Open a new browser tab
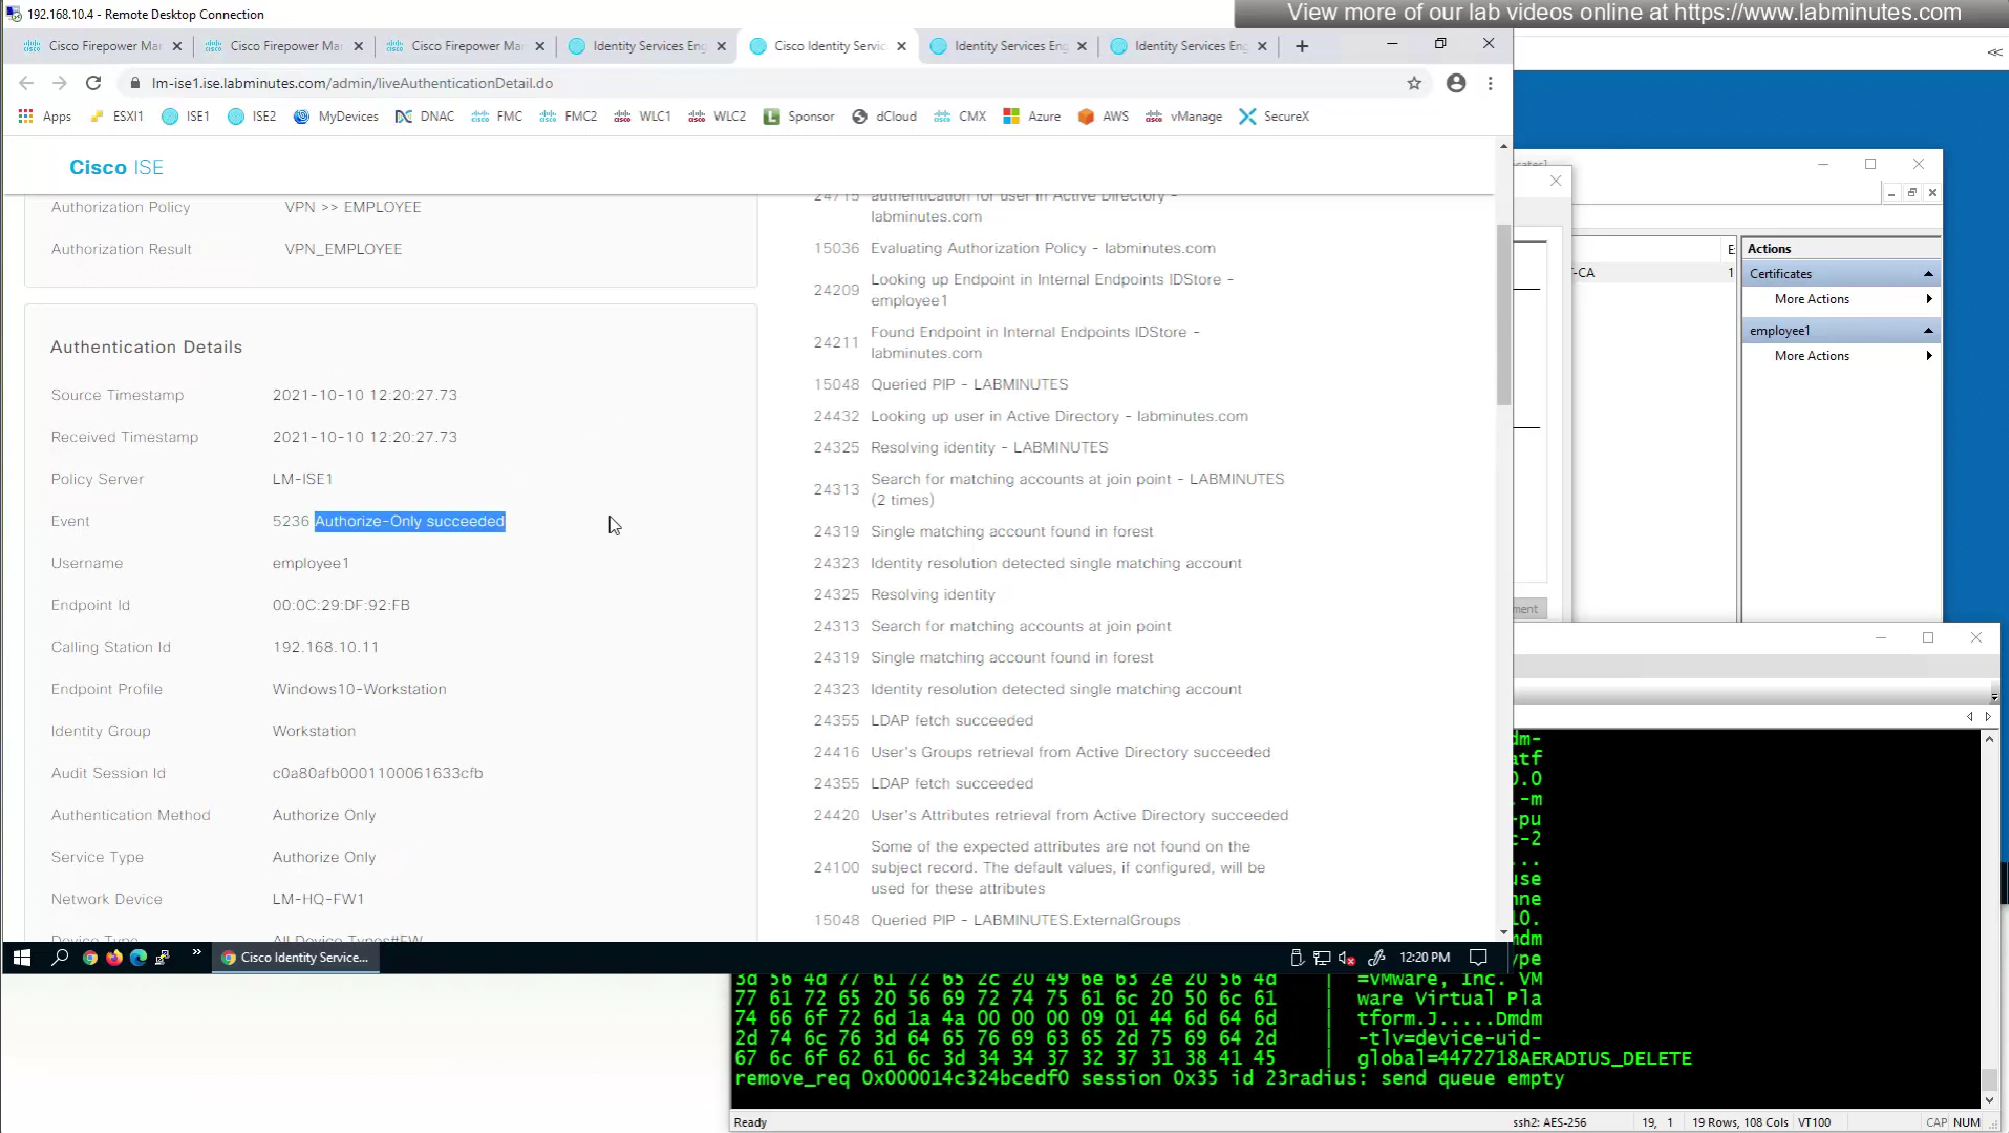Viewport: 2009px width, 1133px height. click(x=1302, y=46)
